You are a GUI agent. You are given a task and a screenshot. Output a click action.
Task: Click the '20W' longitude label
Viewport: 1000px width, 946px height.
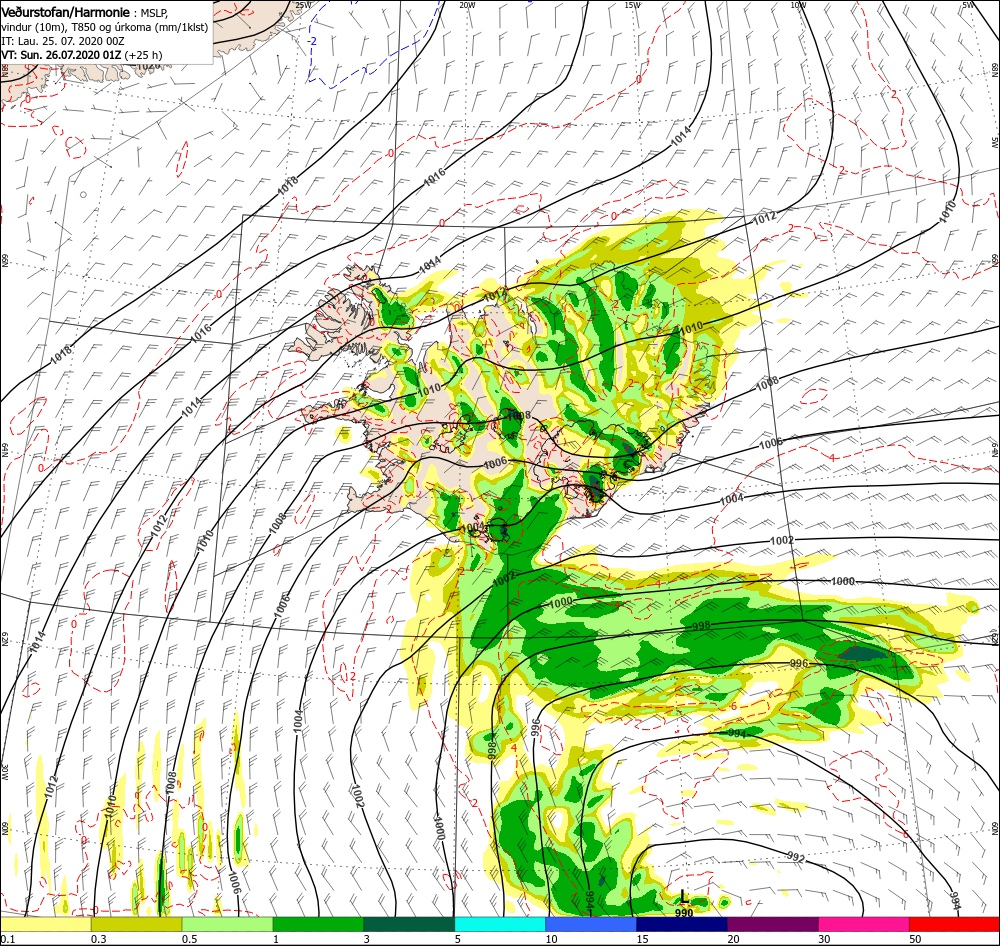point(467,4)
